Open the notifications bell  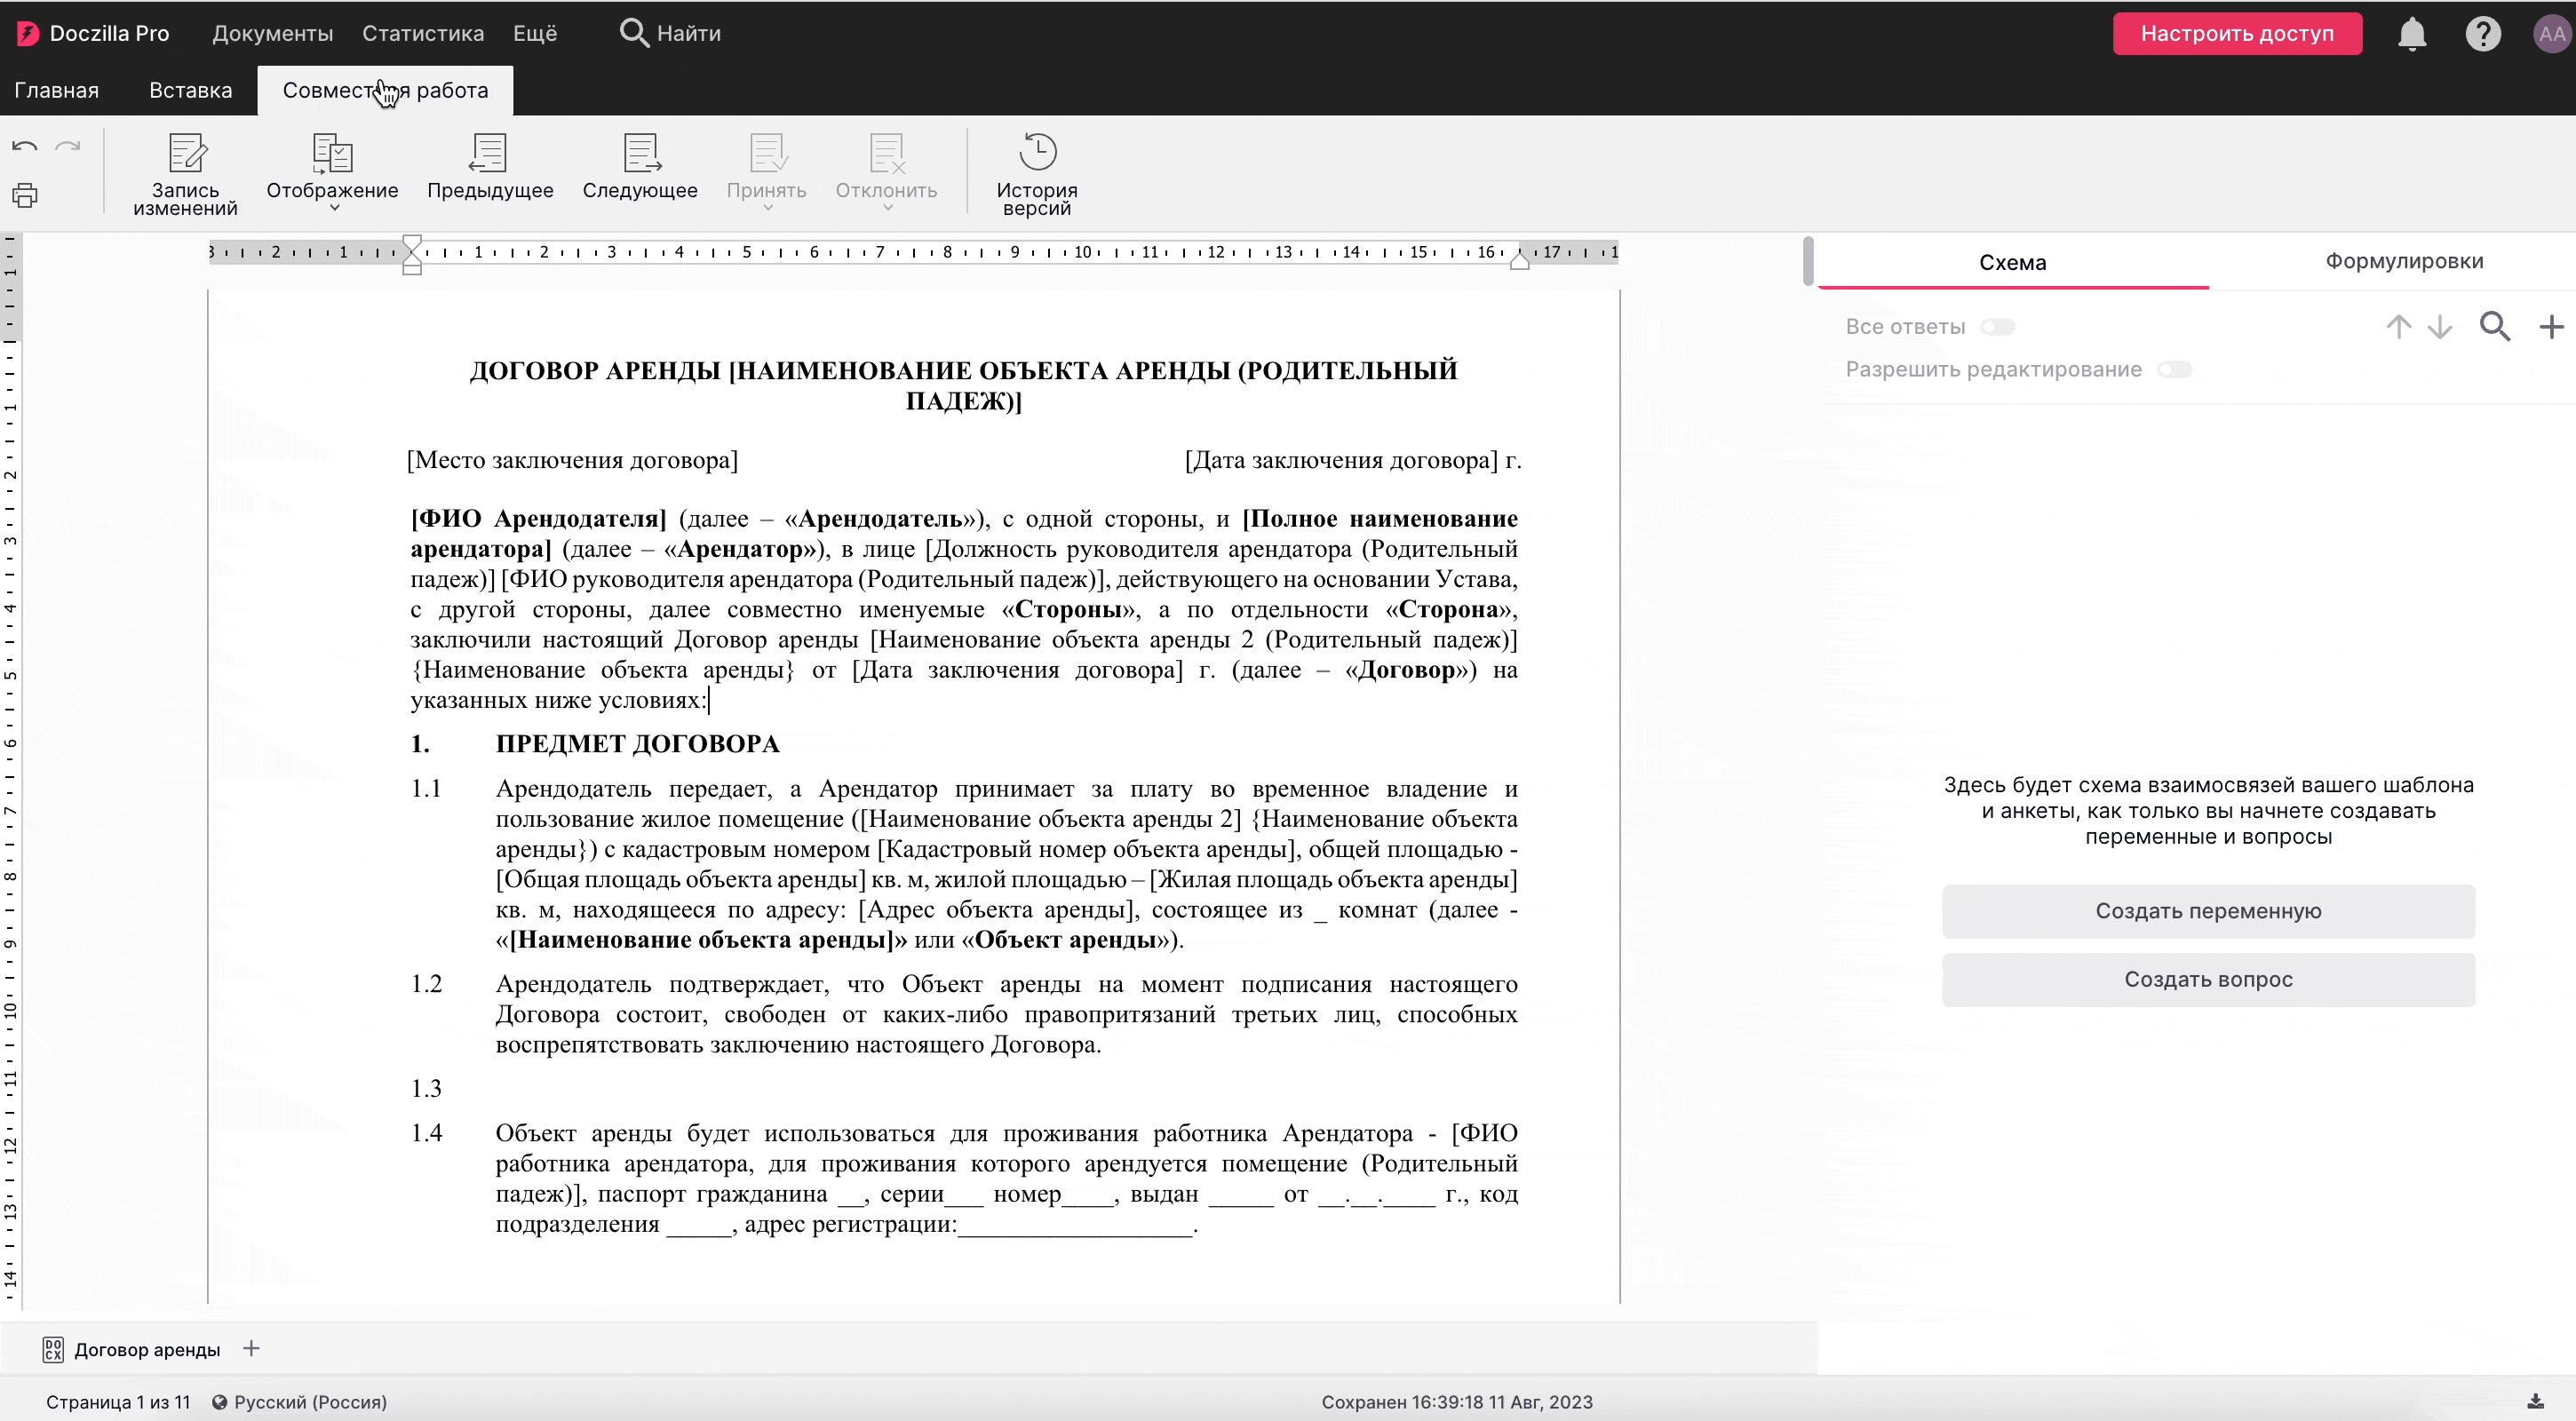pos(2411,34)
